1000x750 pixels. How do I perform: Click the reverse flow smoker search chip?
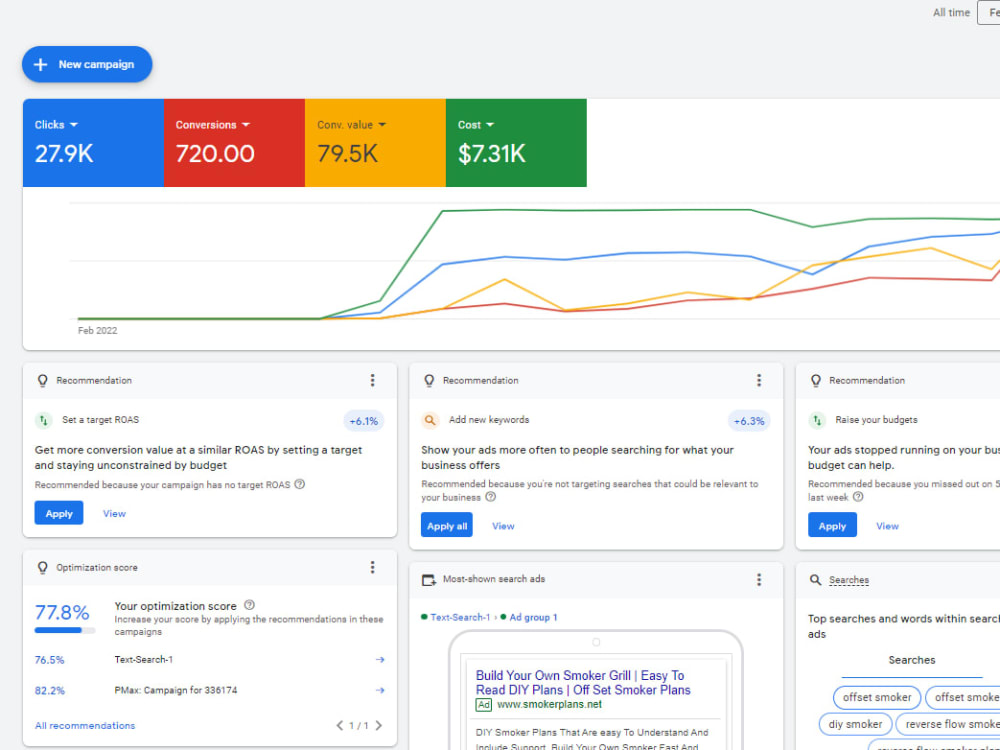[x=950, y=724]
